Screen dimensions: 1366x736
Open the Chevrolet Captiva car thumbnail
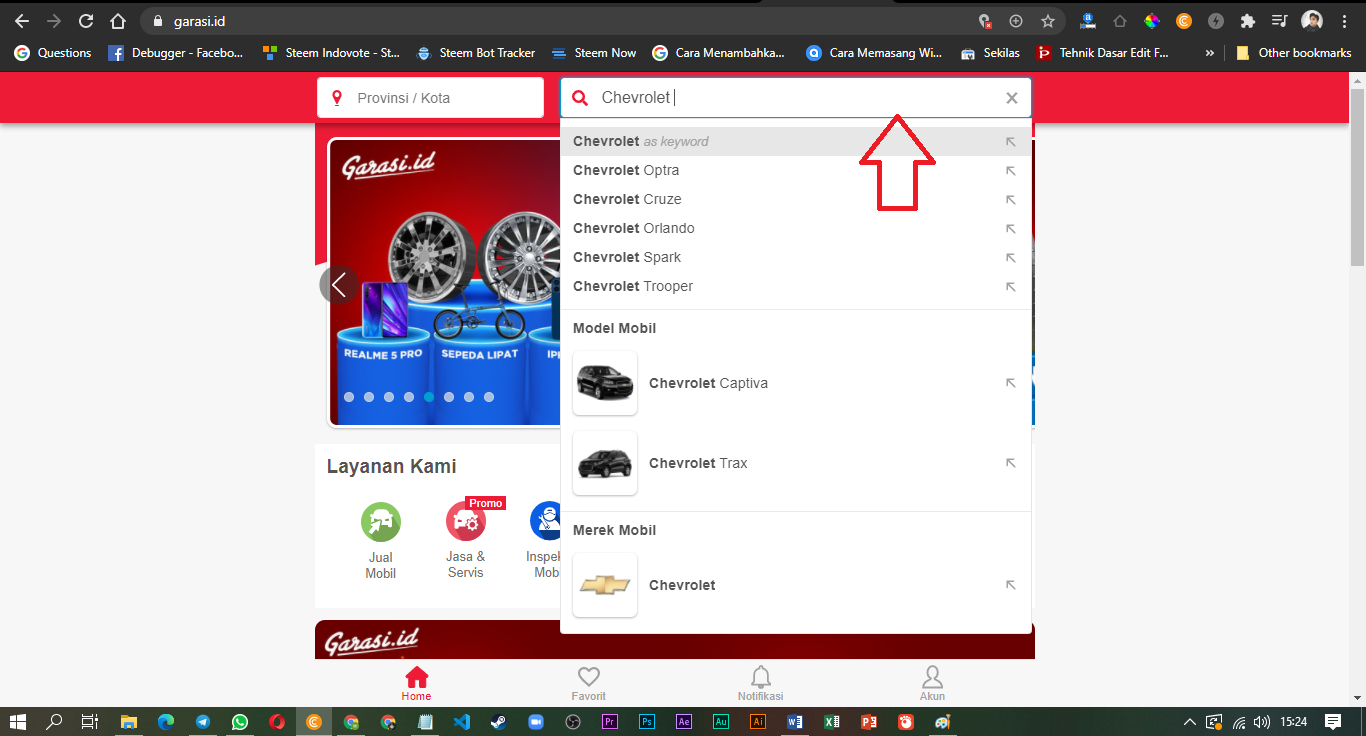pyautogui.click(x=605, y=383)
